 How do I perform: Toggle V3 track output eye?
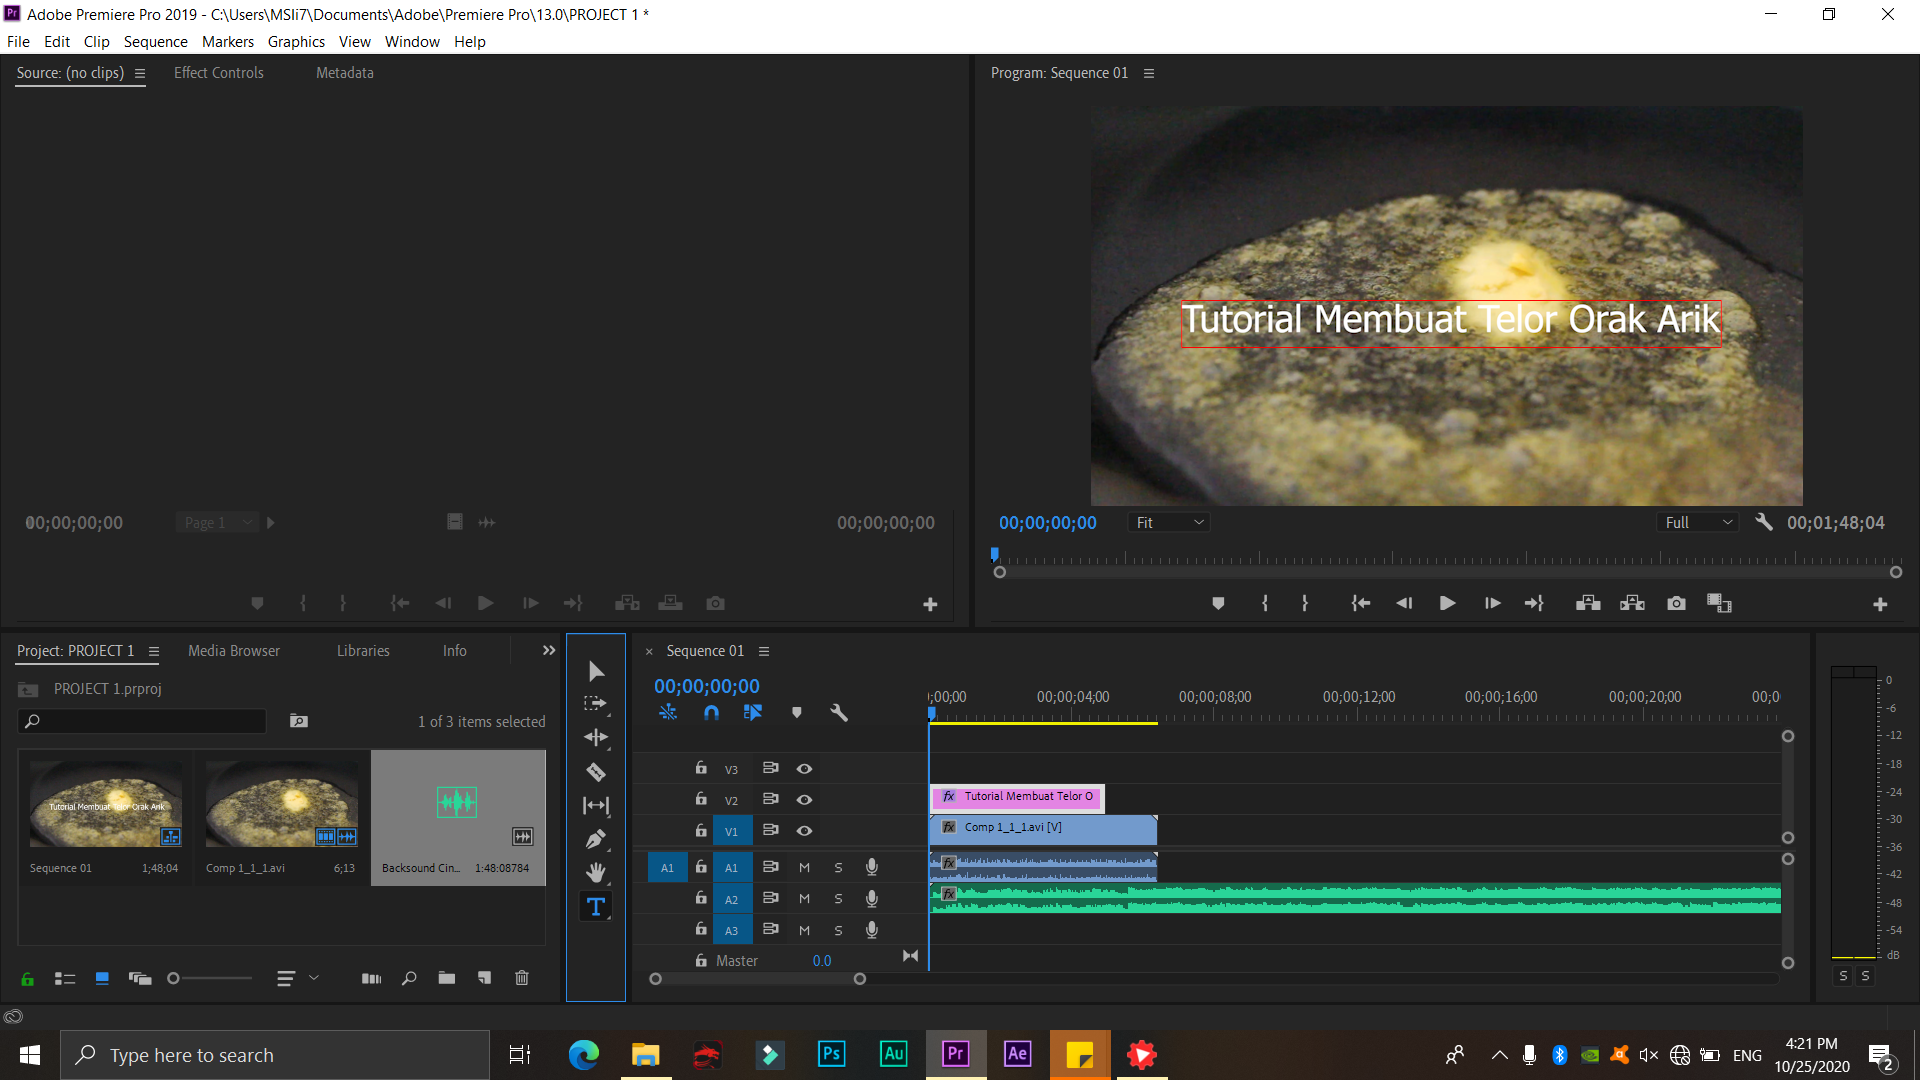(x=804, y=768)
